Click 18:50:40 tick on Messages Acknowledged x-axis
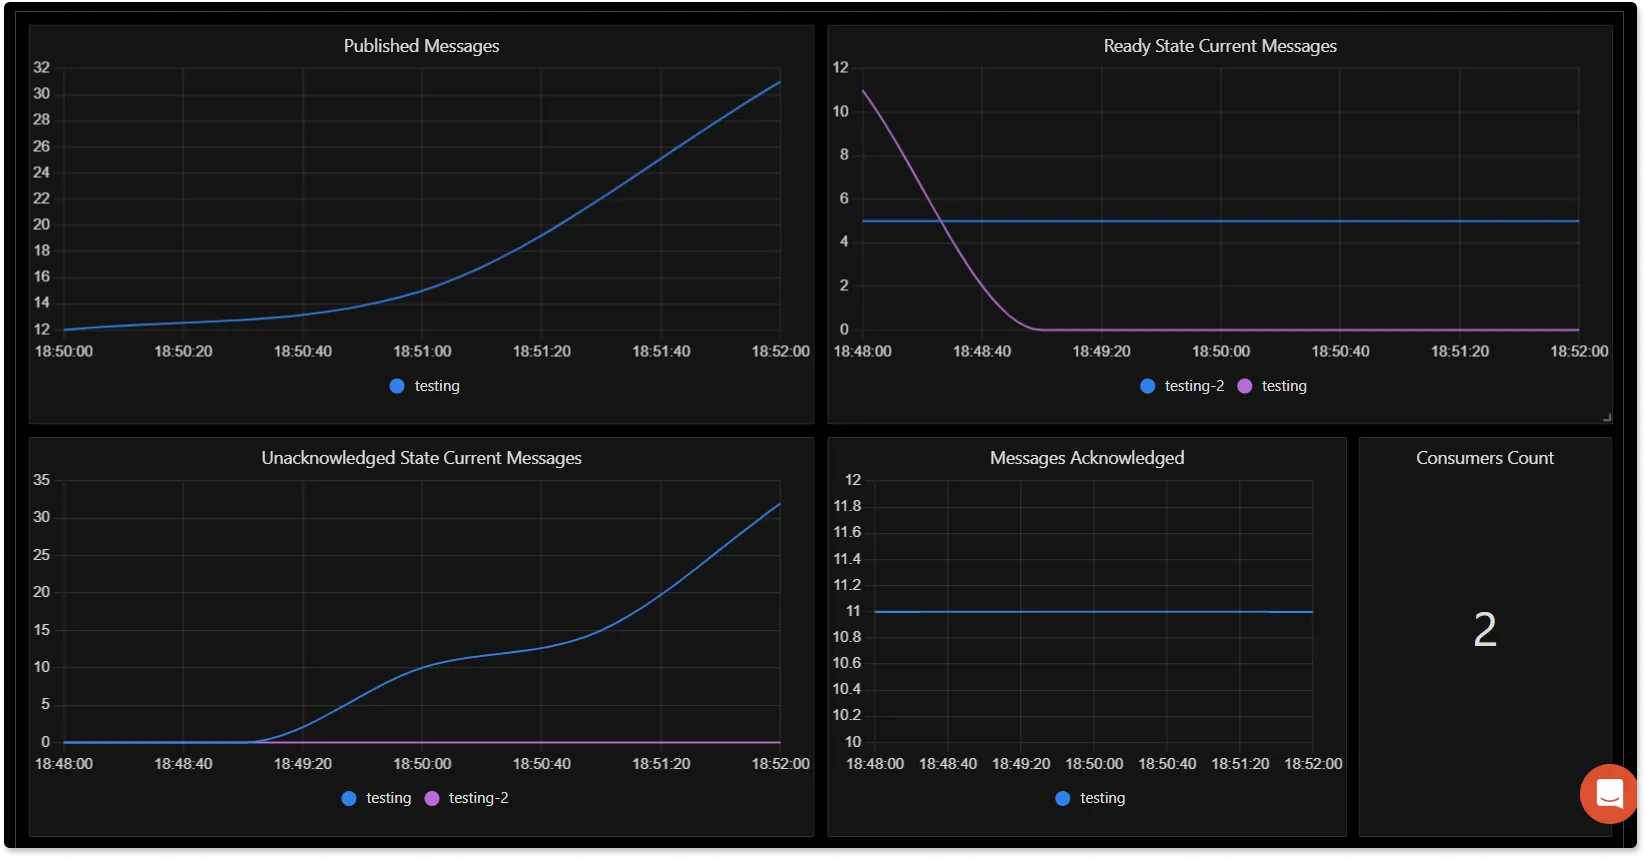 tap(1167, 764)
